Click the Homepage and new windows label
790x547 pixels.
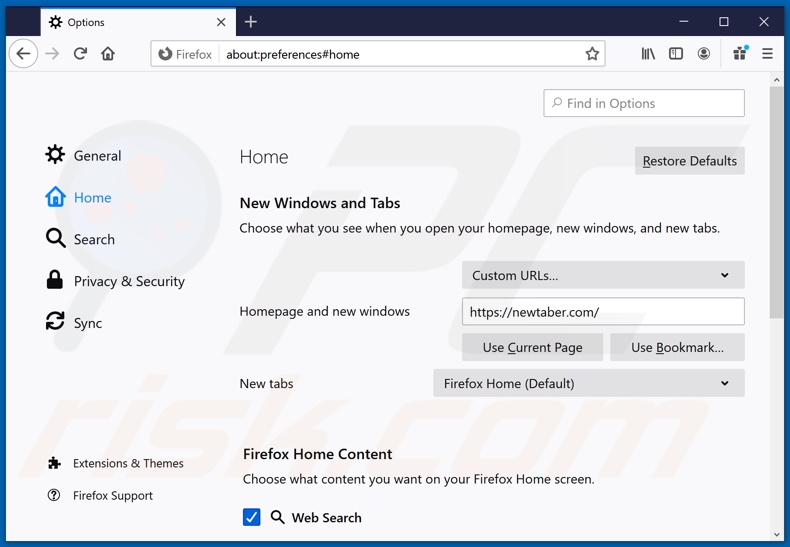(x=324, y=311)
